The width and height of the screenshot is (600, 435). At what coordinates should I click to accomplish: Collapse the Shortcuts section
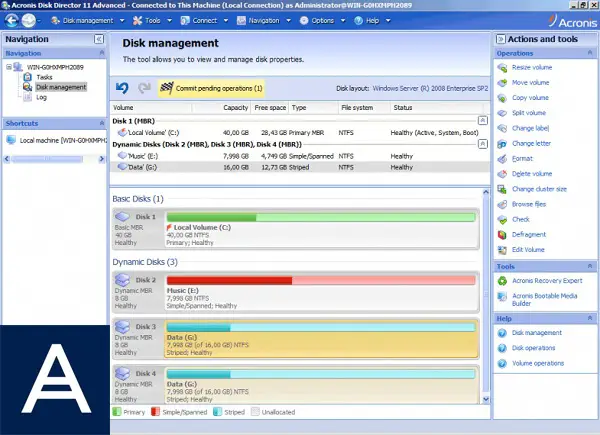tap(101, 123)
